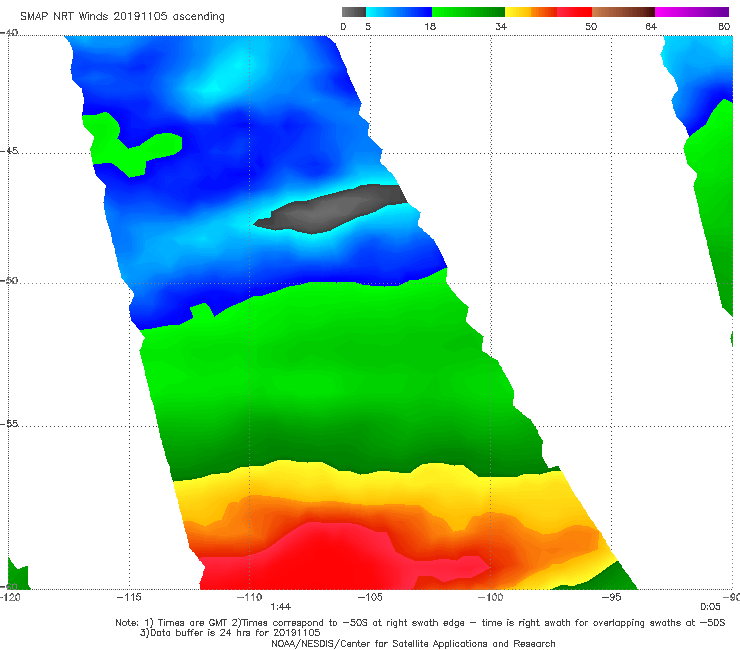Viewport: 740px width, 650px height.
Task: Click the colorbar label '50'
Action: (591, 26)
